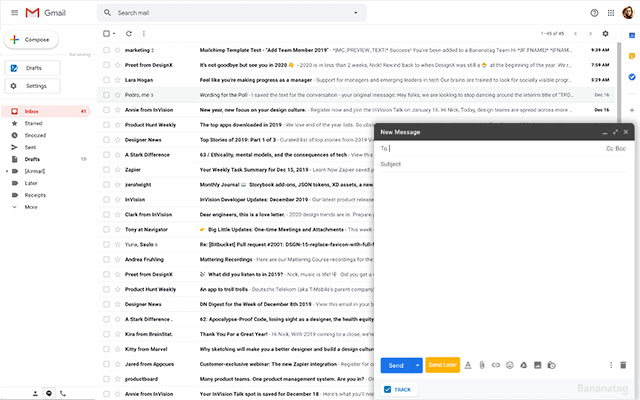Open Kira from BrainStat email
Viewport: 640px width, 400px height.
click(x=236, y=334)
